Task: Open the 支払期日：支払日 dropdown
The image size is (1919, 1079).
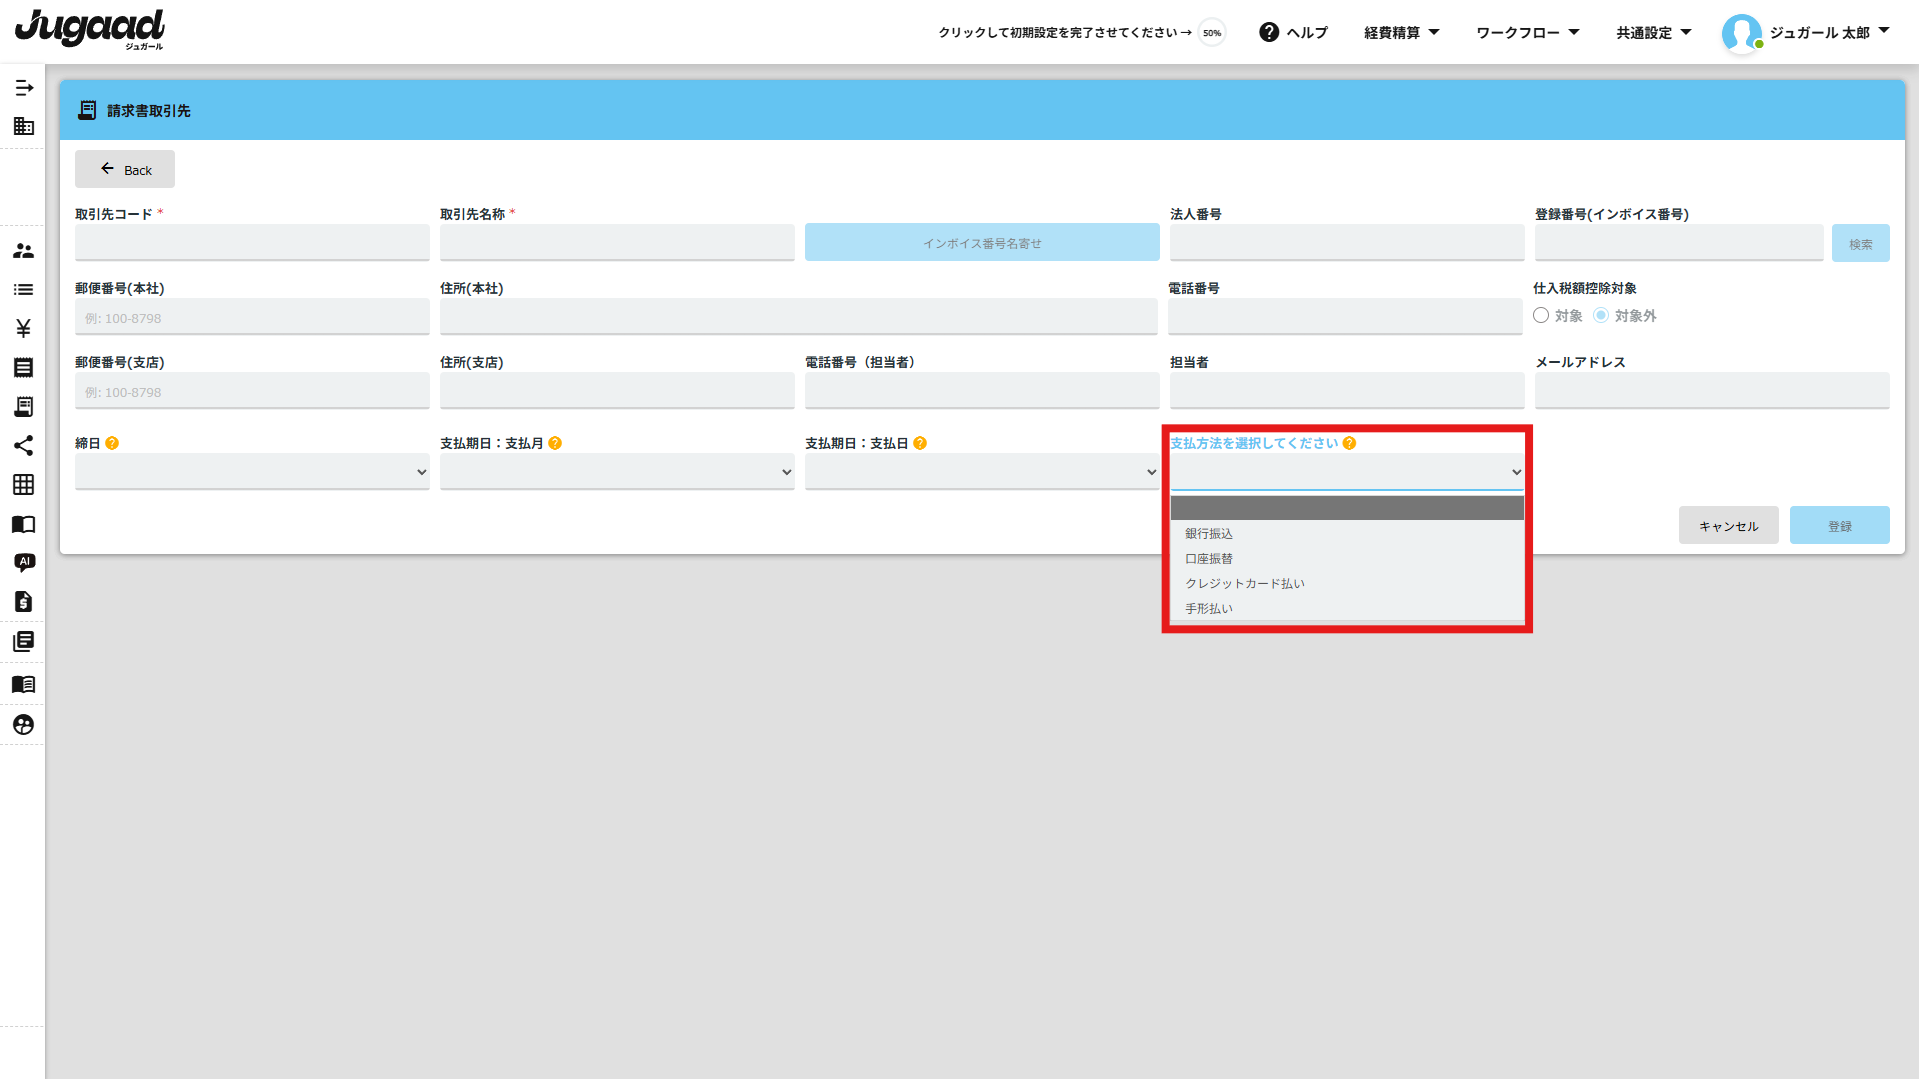Action: click(x=982, y=472)
